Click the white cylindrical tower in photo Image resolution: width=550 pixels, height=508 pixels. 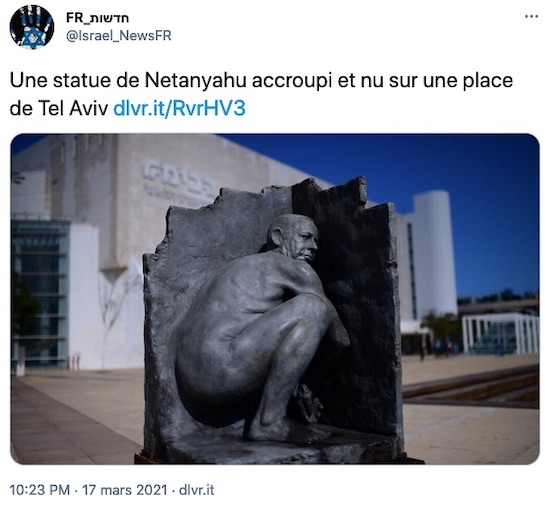435,253
